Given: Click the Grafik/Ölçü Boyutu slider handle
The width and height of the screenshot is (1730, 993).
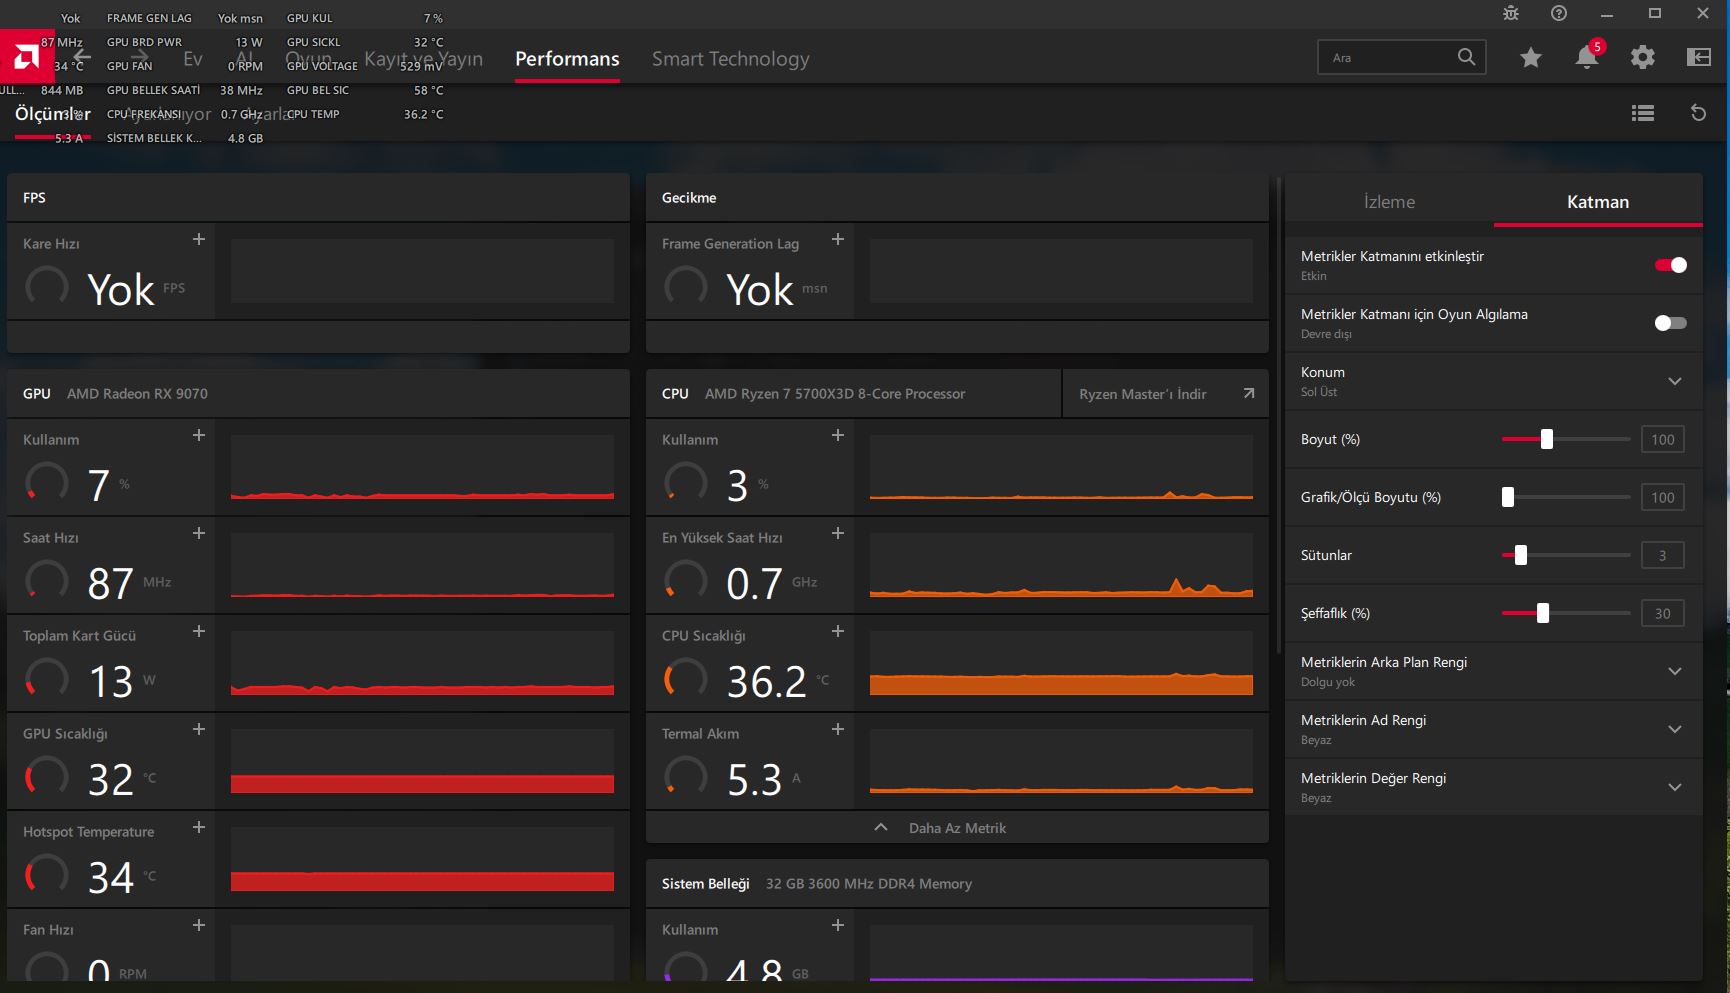Looking at the screenshot, I should pyautogui.click(x=1508, y=497).
